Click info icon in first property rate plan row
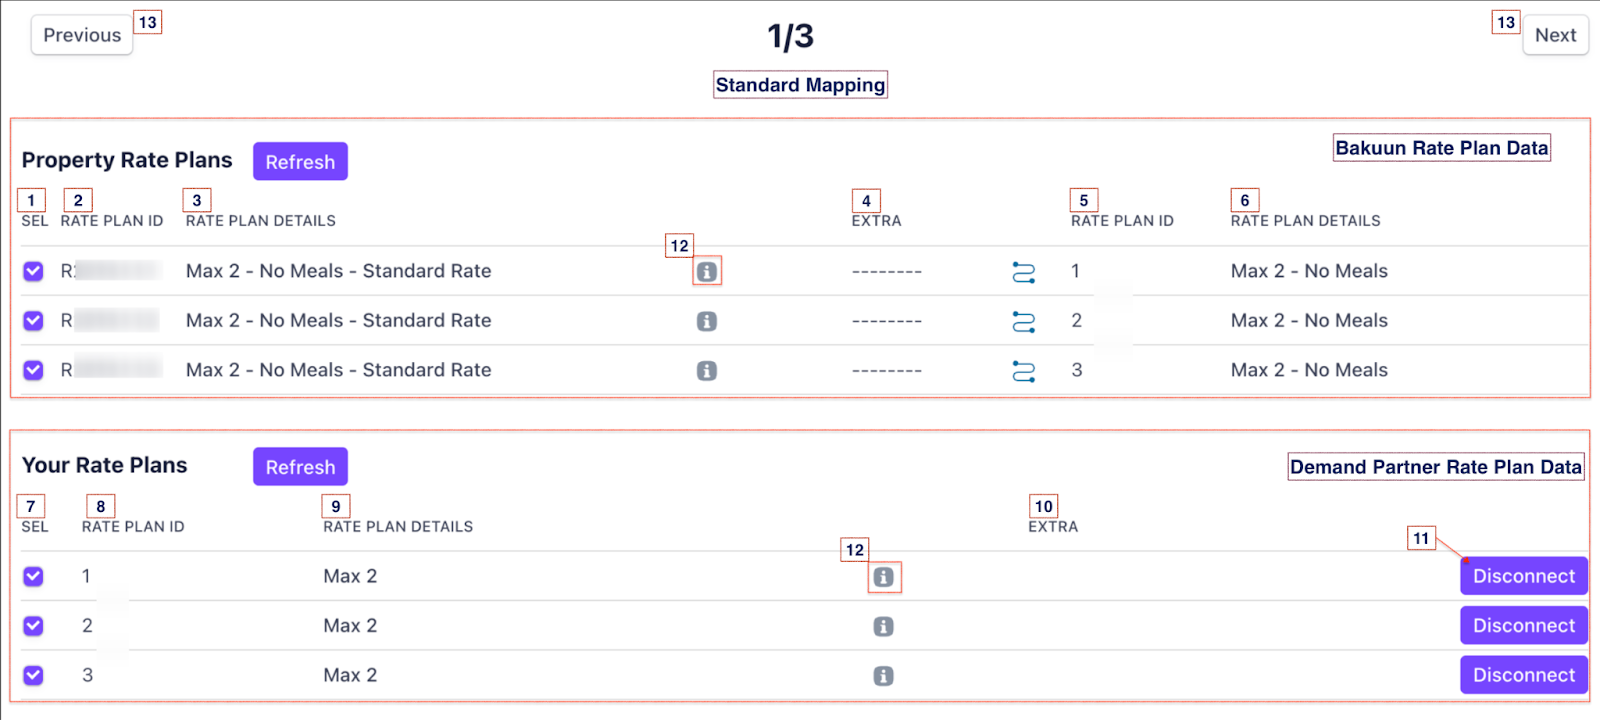The width and height of the screenshot is (1600, 720). [x=707, y=271]
